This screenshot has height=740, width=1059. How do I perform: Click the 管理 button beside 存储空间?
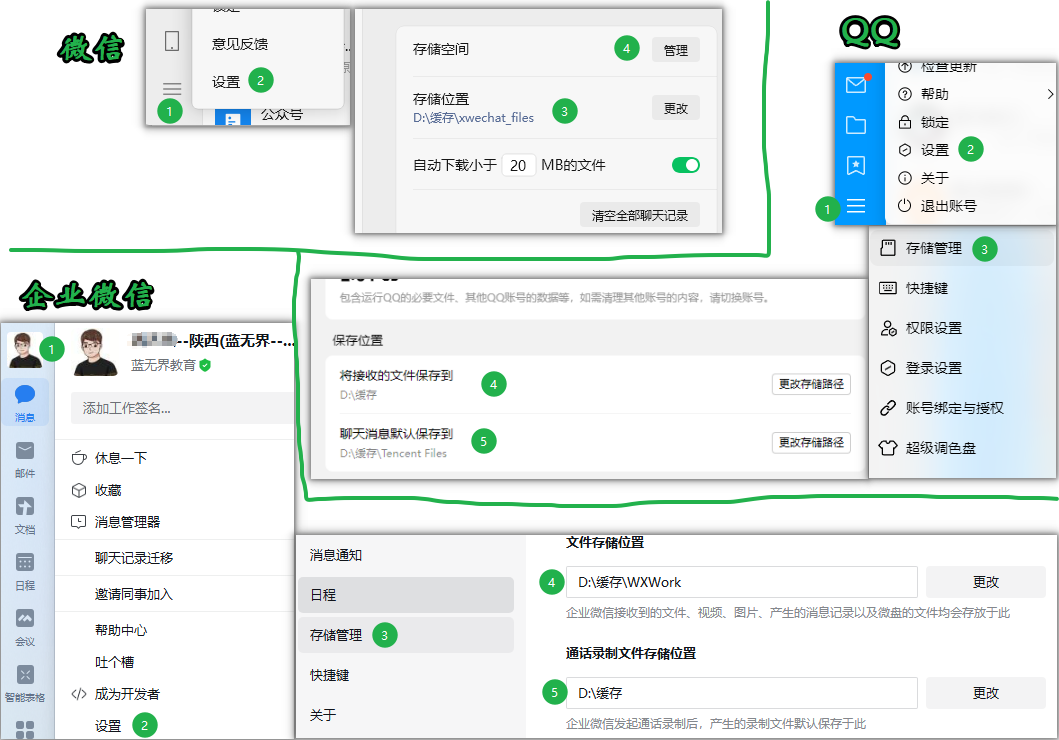click(675, 50)
